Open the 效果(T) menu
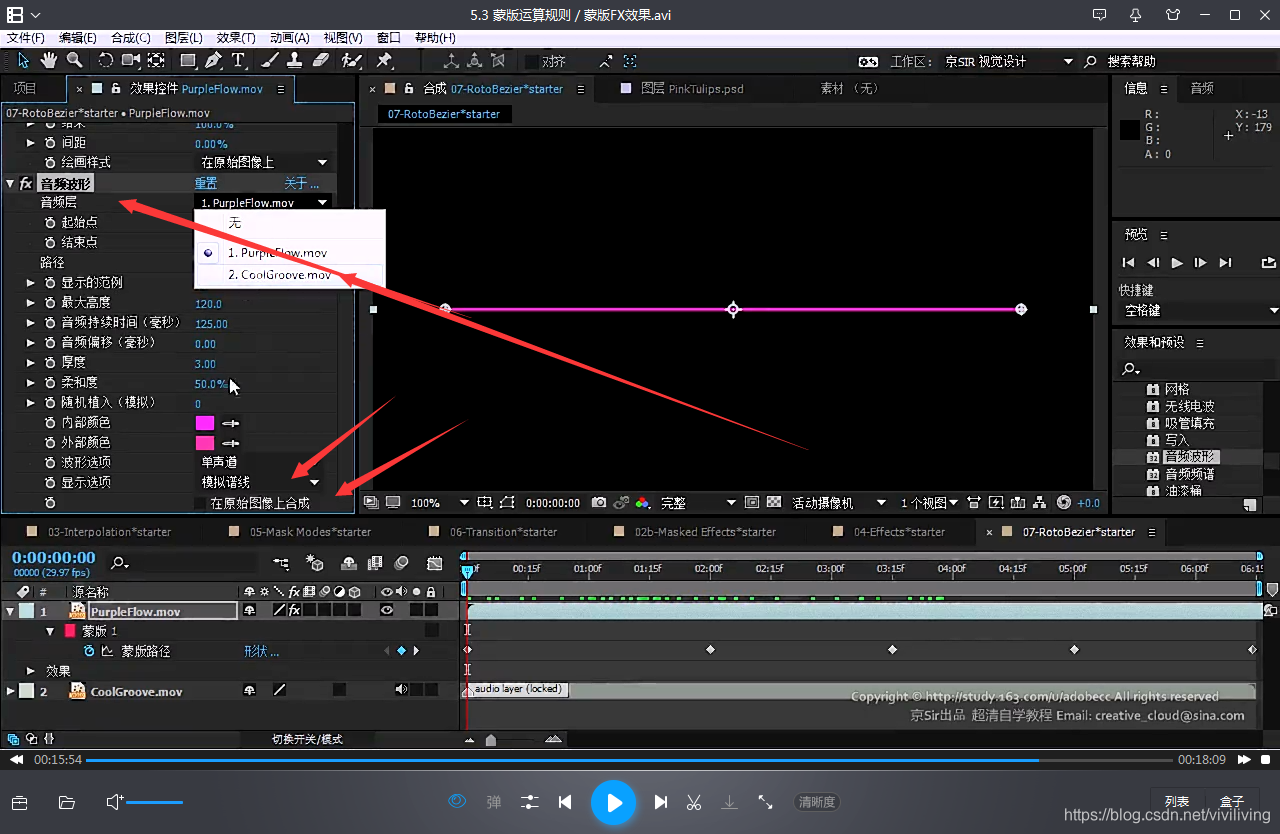This screenshot has height=834, width=1280. (x=236, y=37)
